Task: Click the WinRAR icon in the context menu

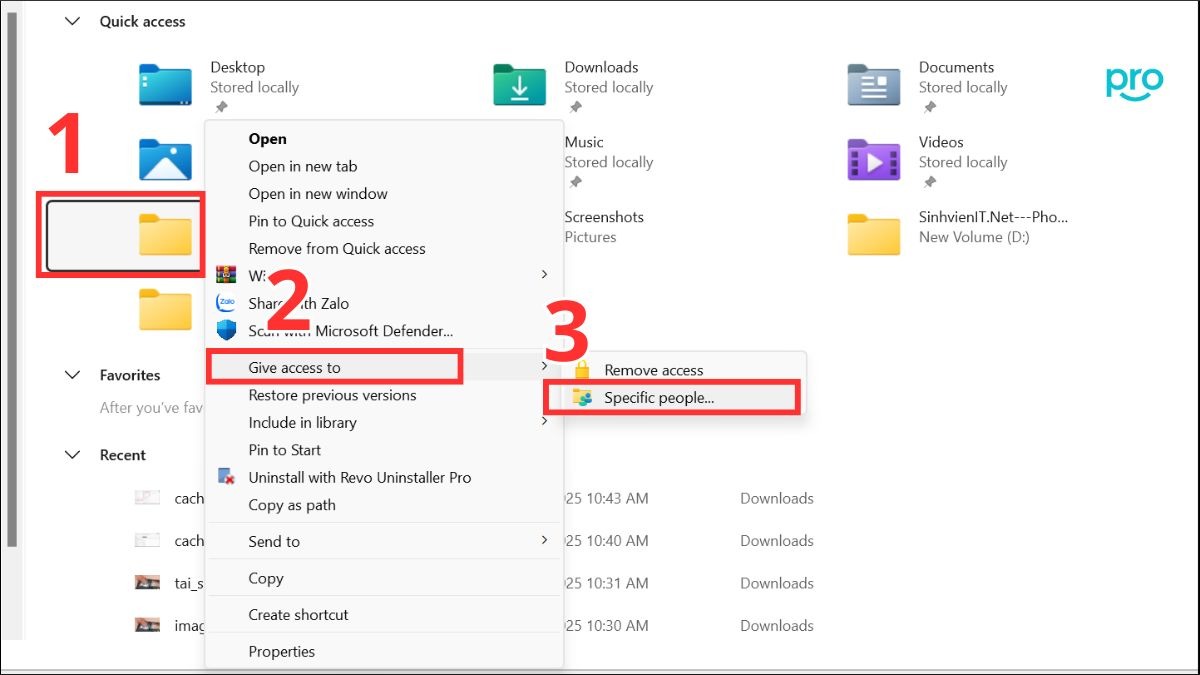Action: tap(226, 275)
